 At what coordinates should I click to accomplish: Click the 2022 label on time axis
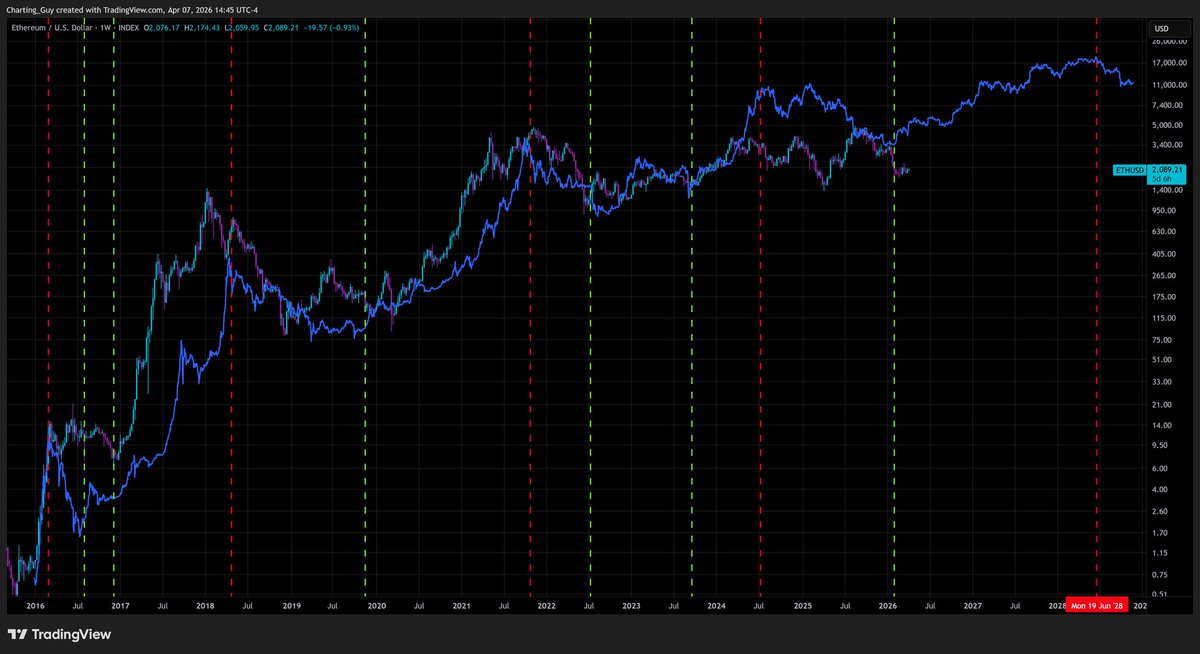(x=546, y=606)
